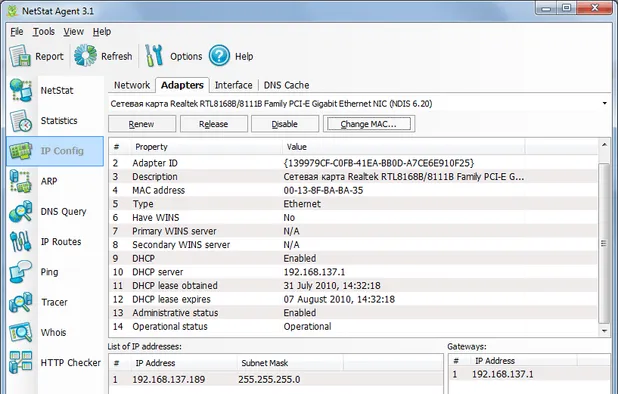618x394 pixels.
Task: Click the Change MAC... button
Action: point(369,124)
